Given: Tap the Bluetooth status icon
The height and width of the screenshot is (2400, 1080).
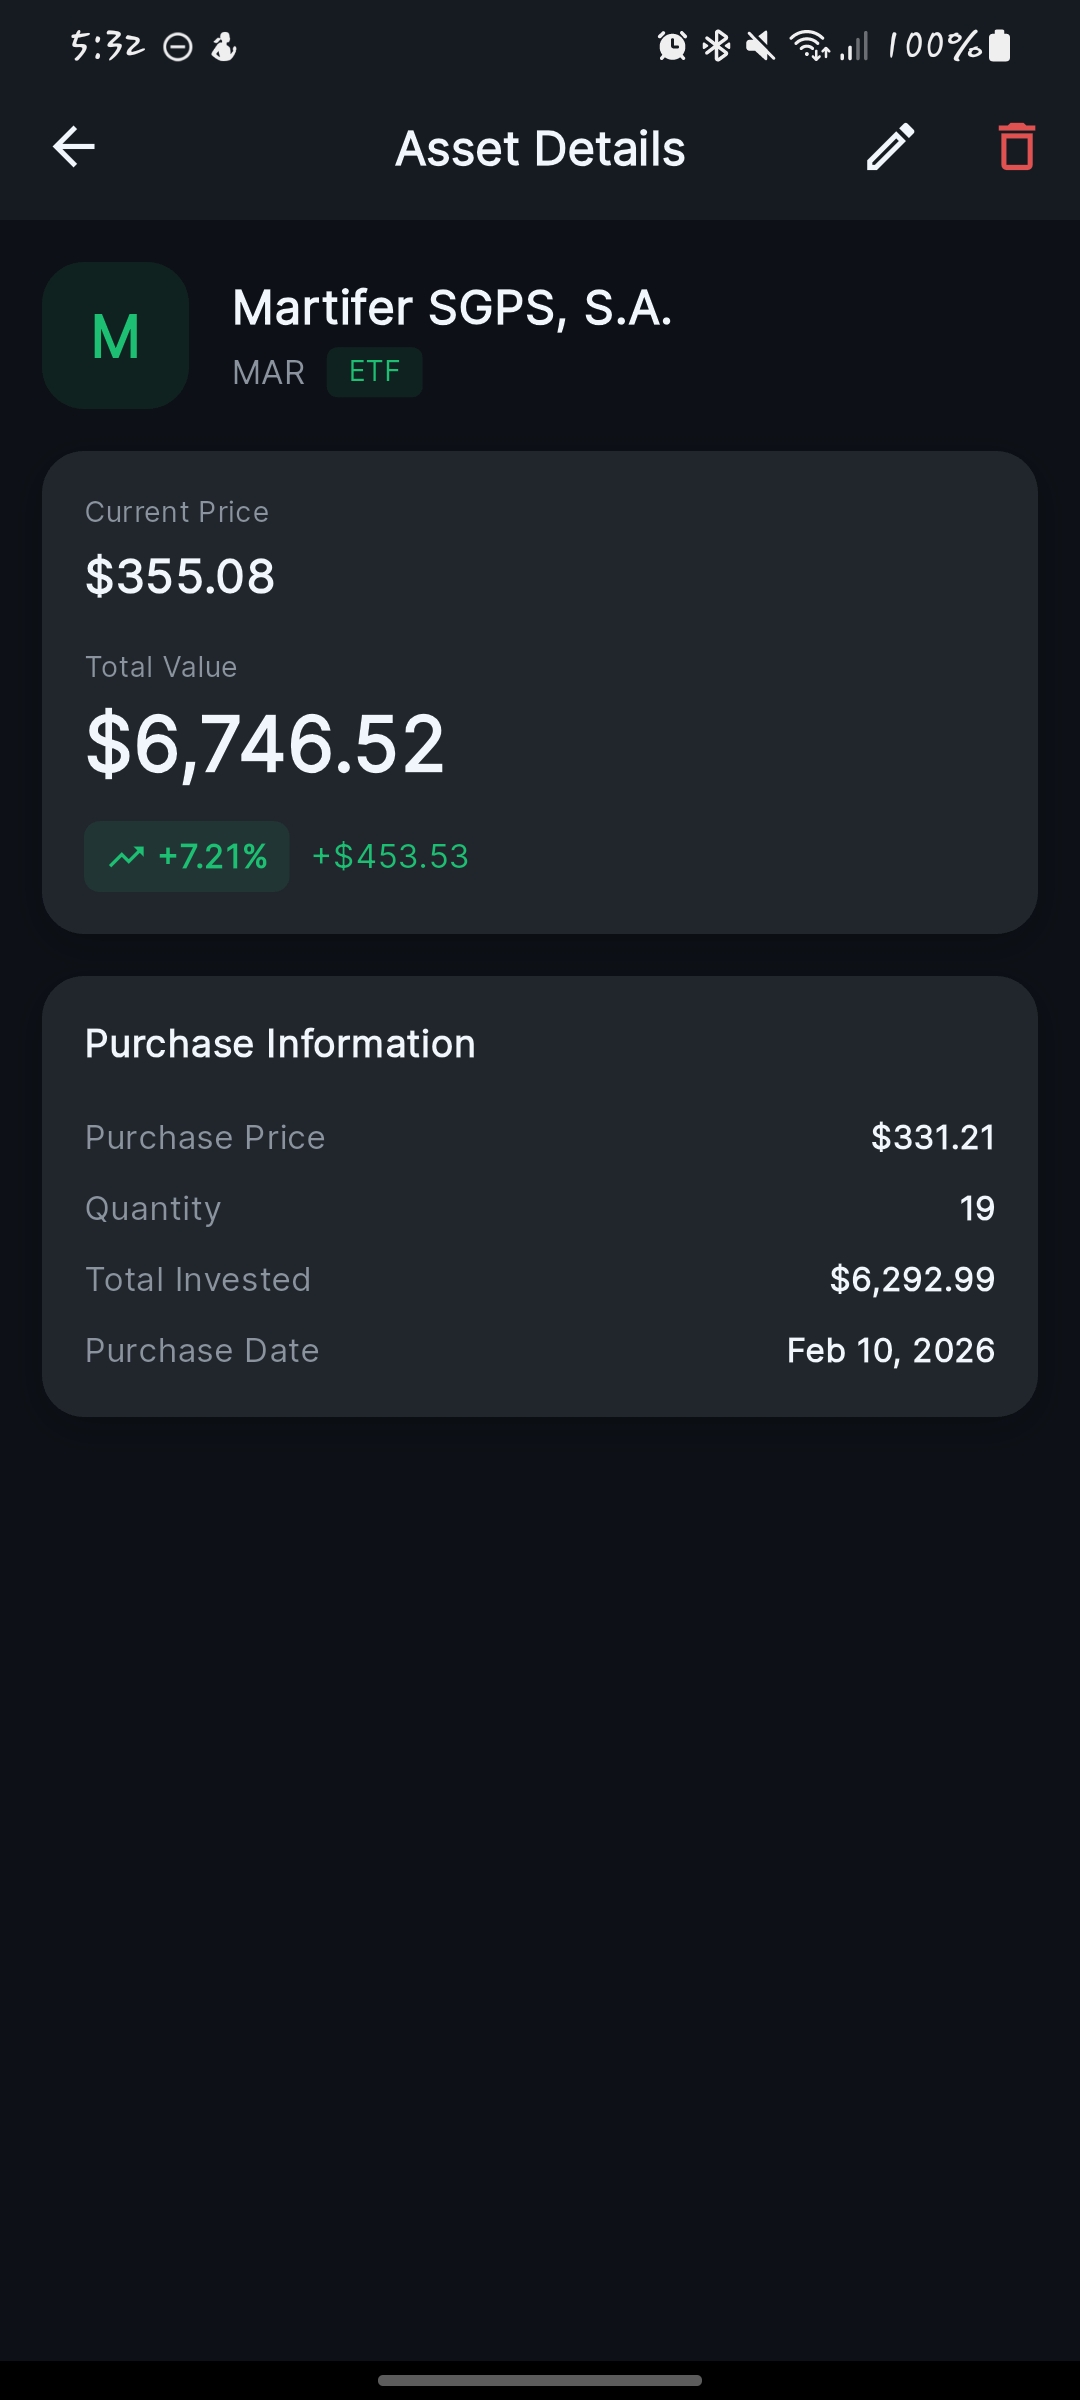Looking at the screenshot, I should tap(716, 46).
